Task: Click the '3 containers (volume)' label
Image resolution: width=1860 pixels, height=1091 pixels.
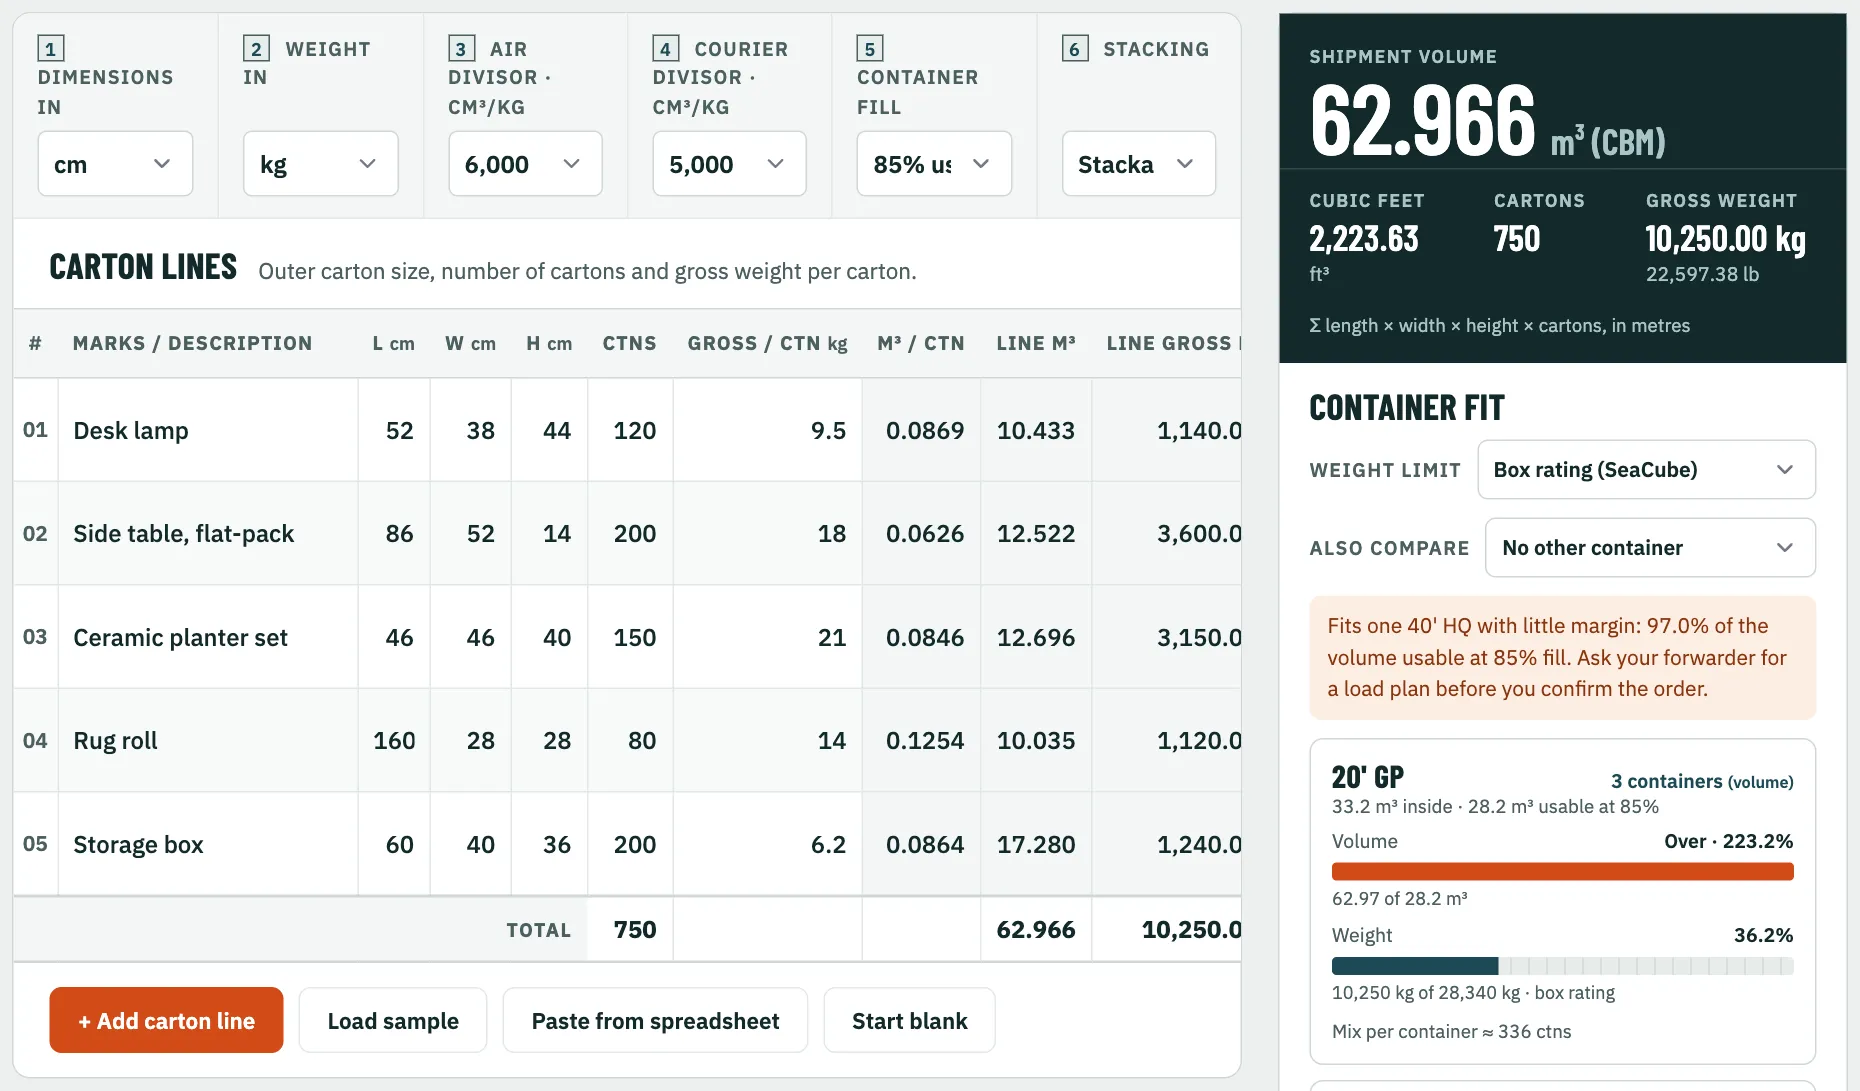Action: point(1702,781)
